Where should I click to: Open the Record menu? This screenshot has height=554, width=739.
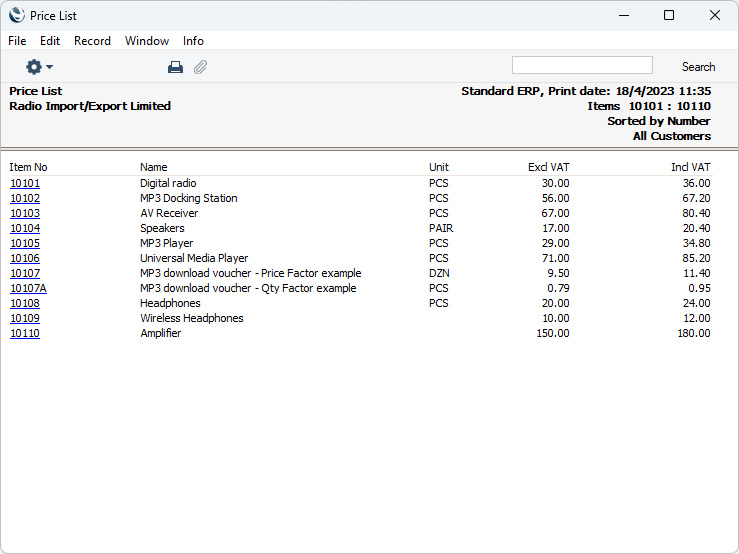92,41
